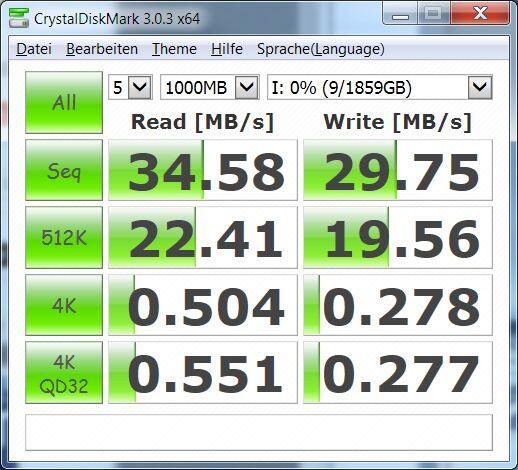The width and height of the screenshot is (518, 470).
Task: Open the Bearbeiten menu
Action: point(102,49)
